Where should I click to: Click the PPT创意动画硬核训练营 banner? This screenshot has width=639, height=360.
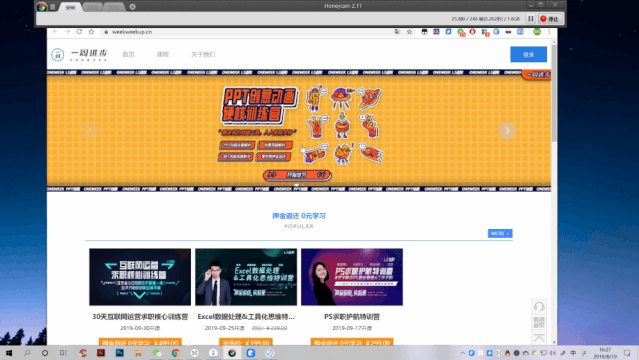coord(299,130)
